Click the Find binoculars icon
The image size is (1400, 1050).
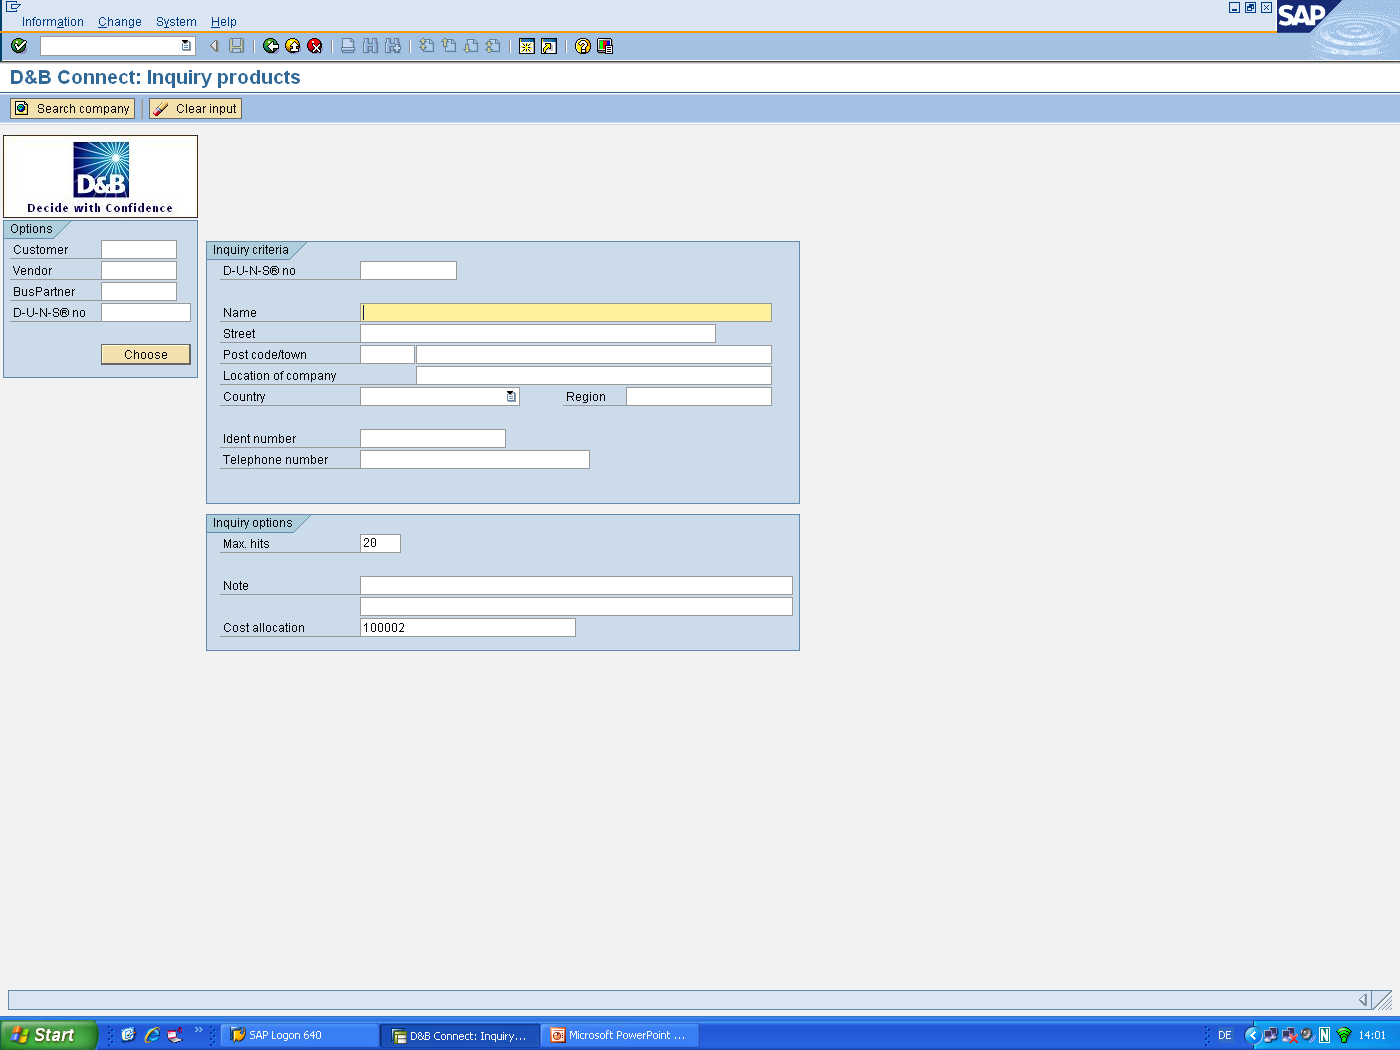coord(370,46)
